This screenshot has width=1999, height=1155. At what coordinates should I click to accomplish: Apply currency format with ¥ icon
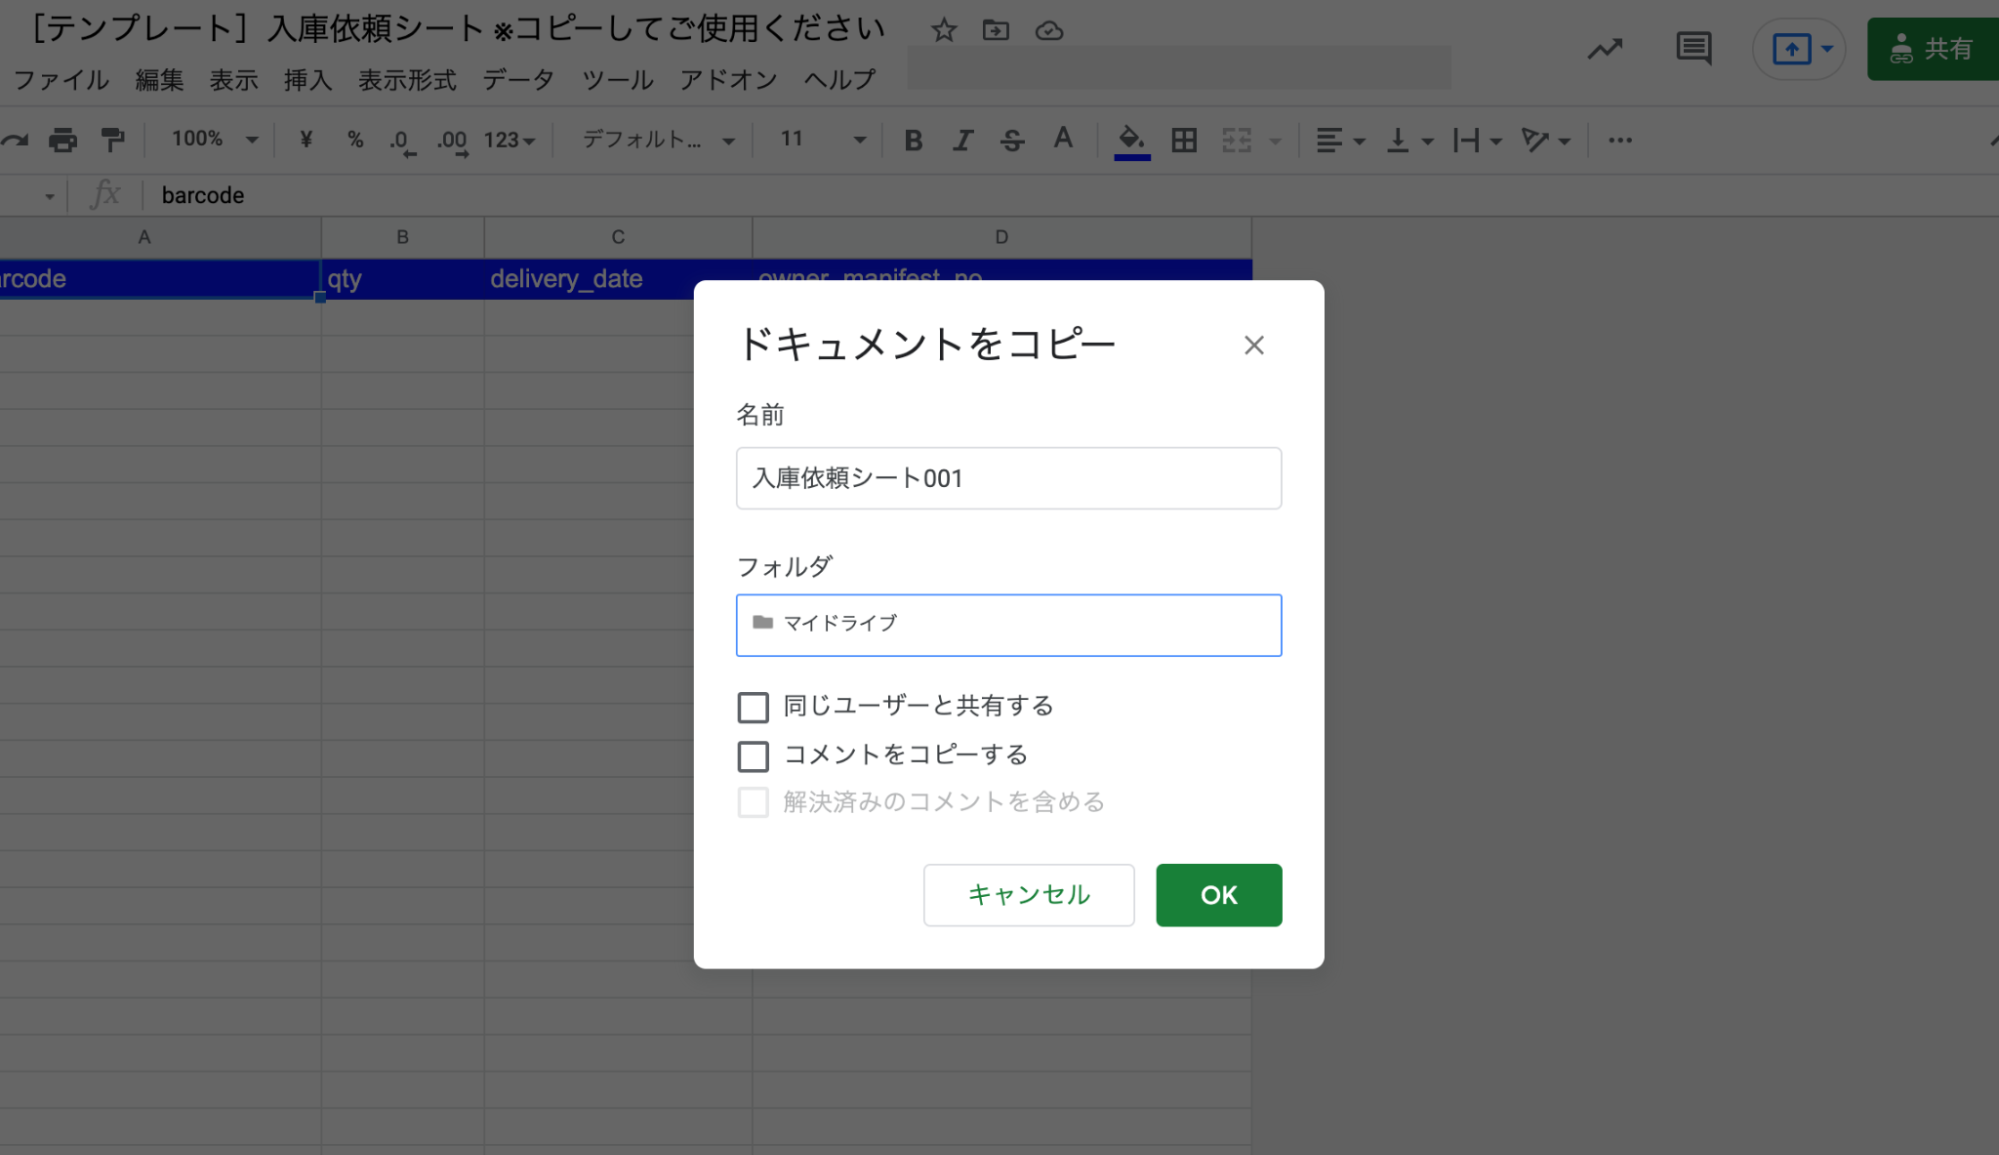tap(305, 140)
